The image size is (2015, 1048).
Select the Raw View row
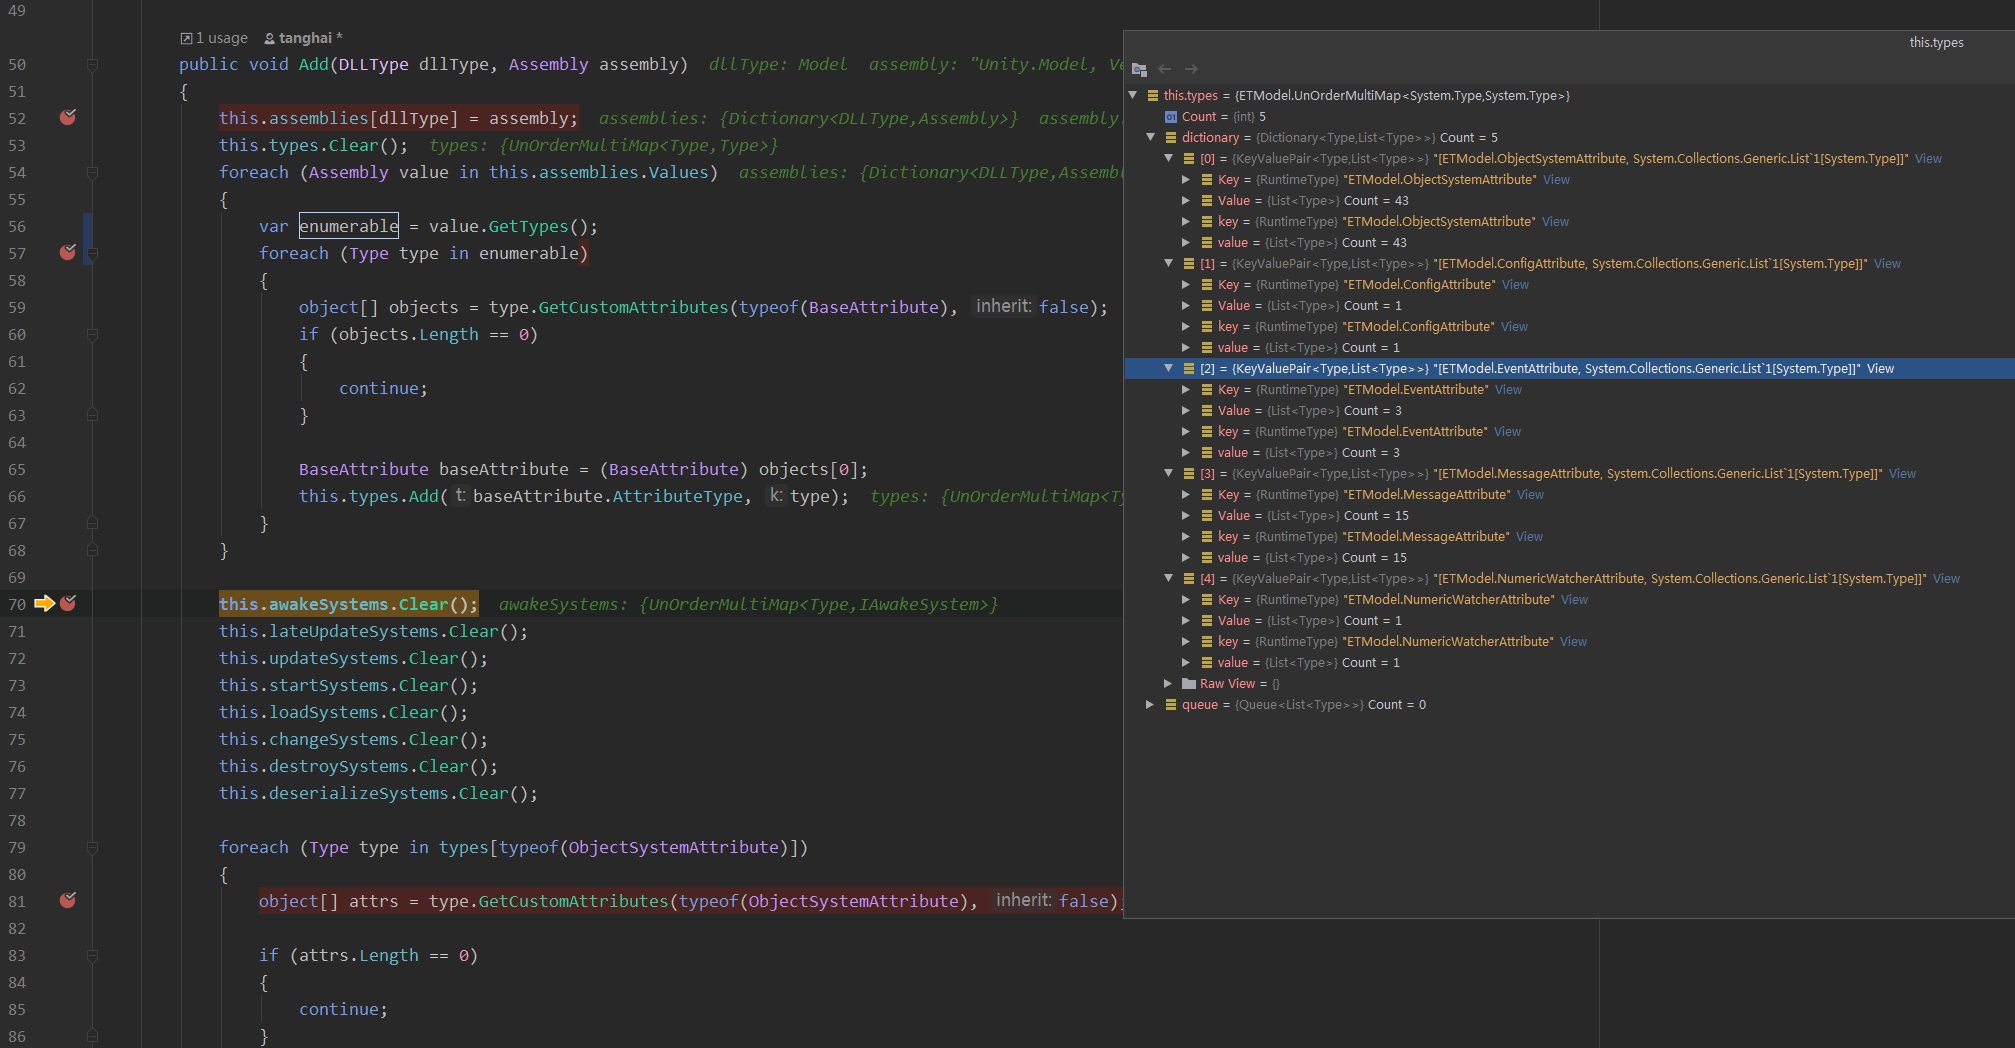1569,683
